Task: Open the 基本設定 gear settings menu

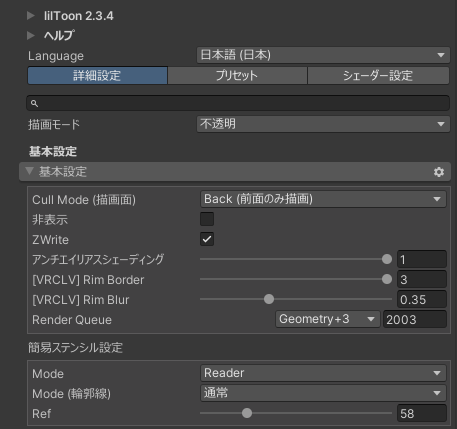Action: pos(439,172)
